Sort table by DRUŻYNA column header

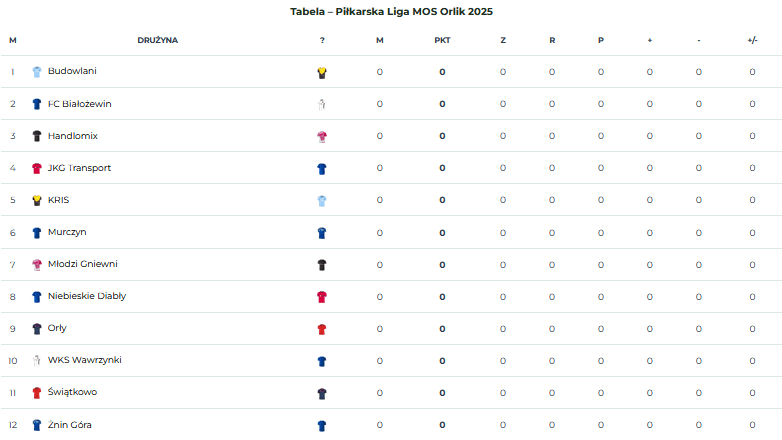tap(157, 41)
